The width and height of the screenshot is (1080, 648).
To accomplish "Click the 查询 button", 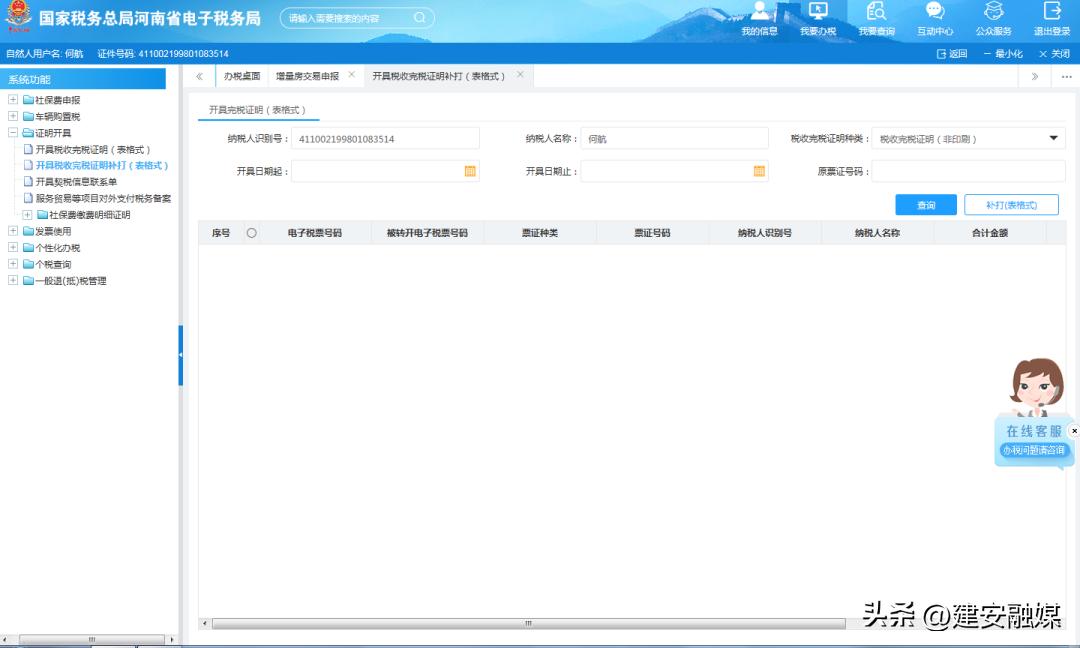I will point(925,204).
